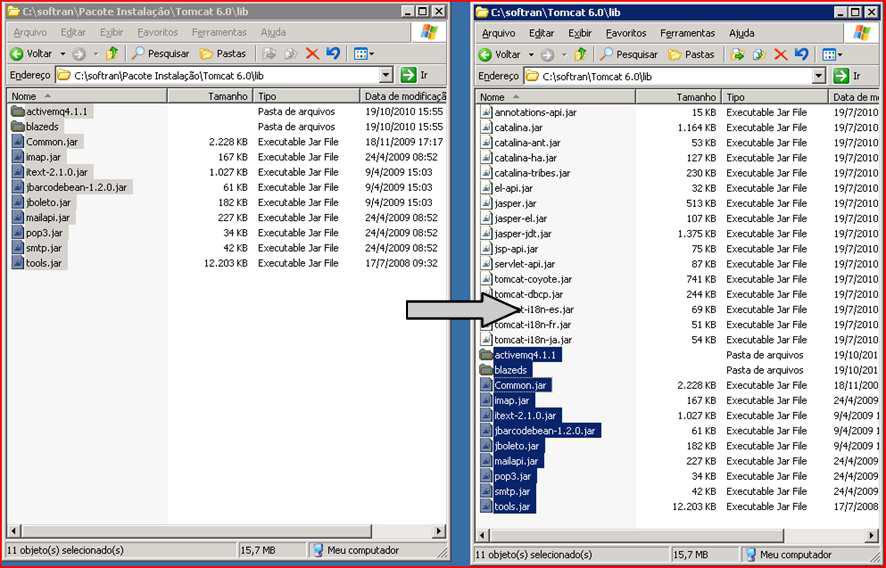Click Ir go button in right window
The height and width of the screenshot is (568, 886).
pos(848,76)
